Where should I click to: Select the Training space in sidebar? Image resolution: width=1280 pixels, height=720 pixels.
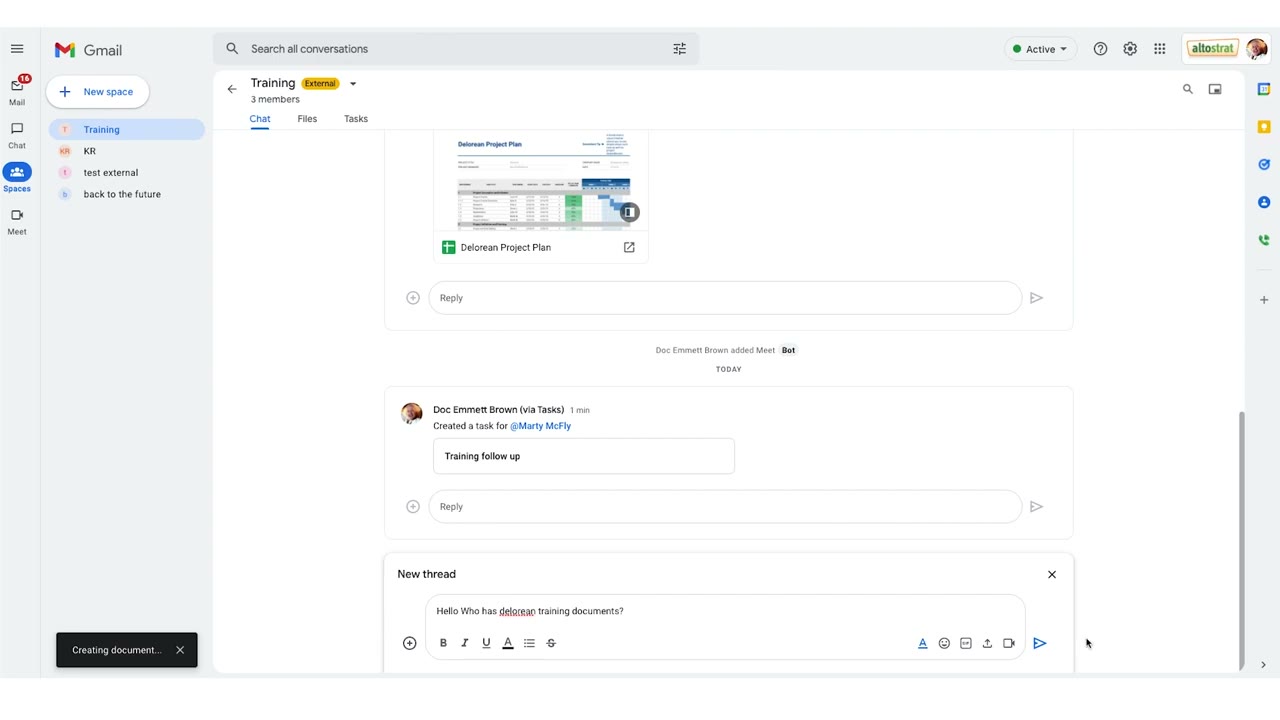click(x=127, y=130)
